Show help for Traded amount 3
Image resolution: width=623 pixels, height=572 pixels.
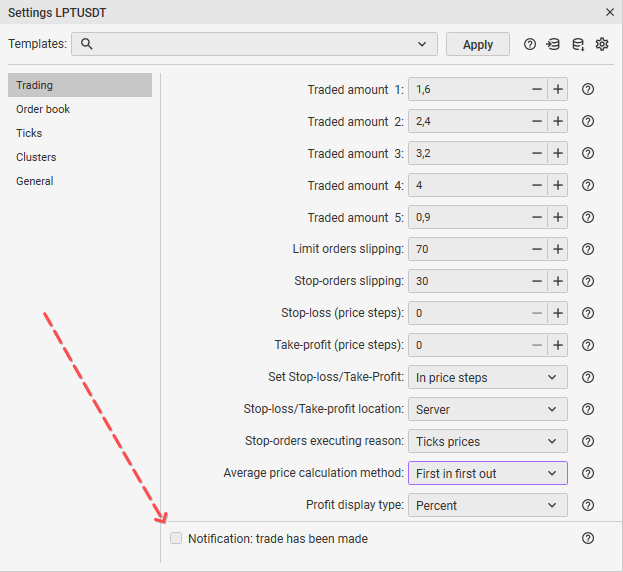(588, 153)
